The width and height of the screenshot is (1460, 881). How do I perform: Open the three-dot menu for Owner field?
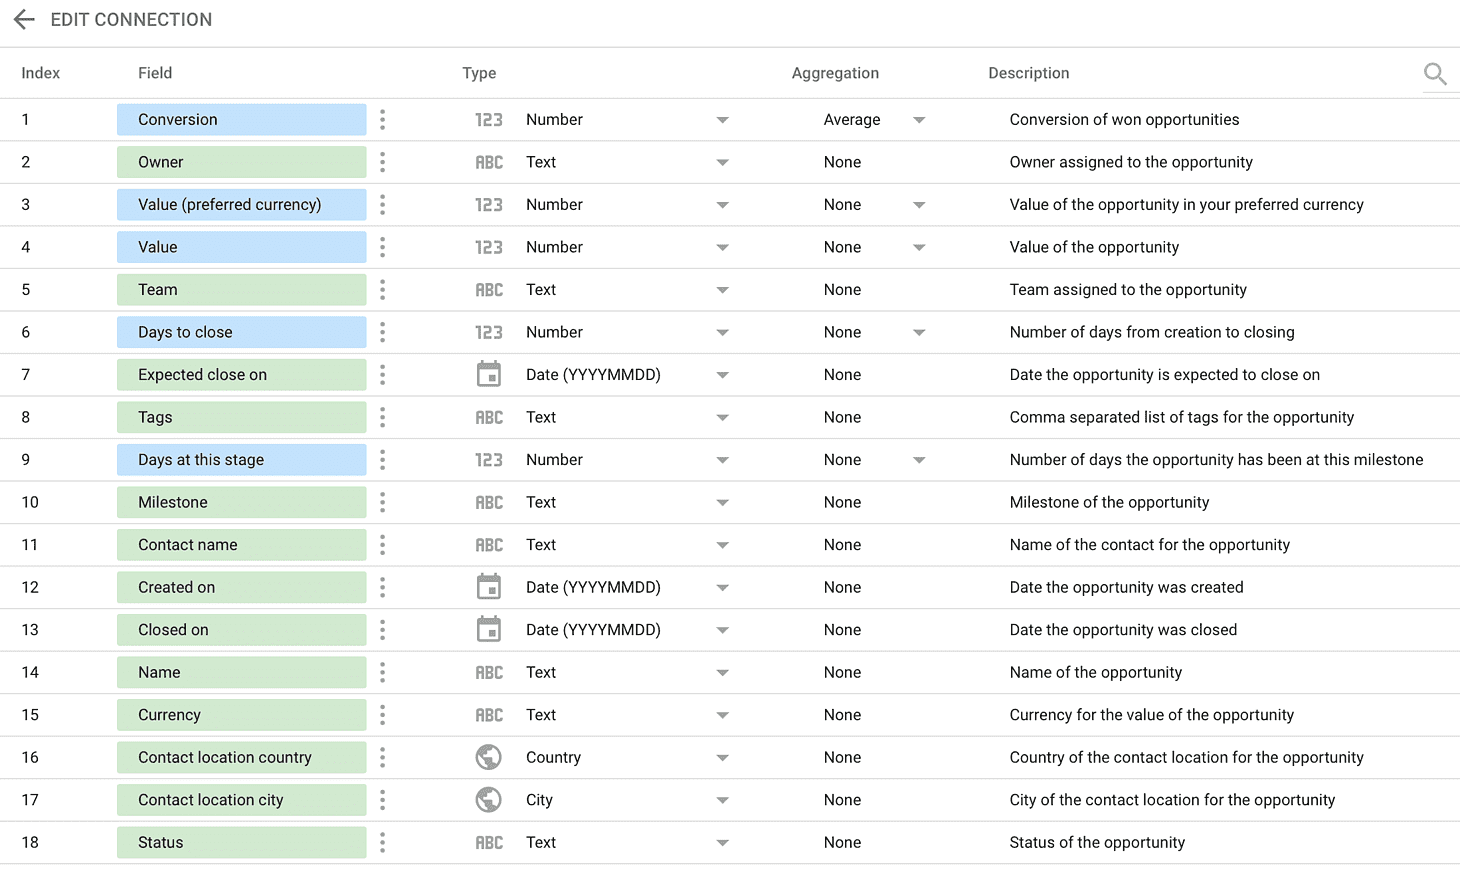(383, 162)
